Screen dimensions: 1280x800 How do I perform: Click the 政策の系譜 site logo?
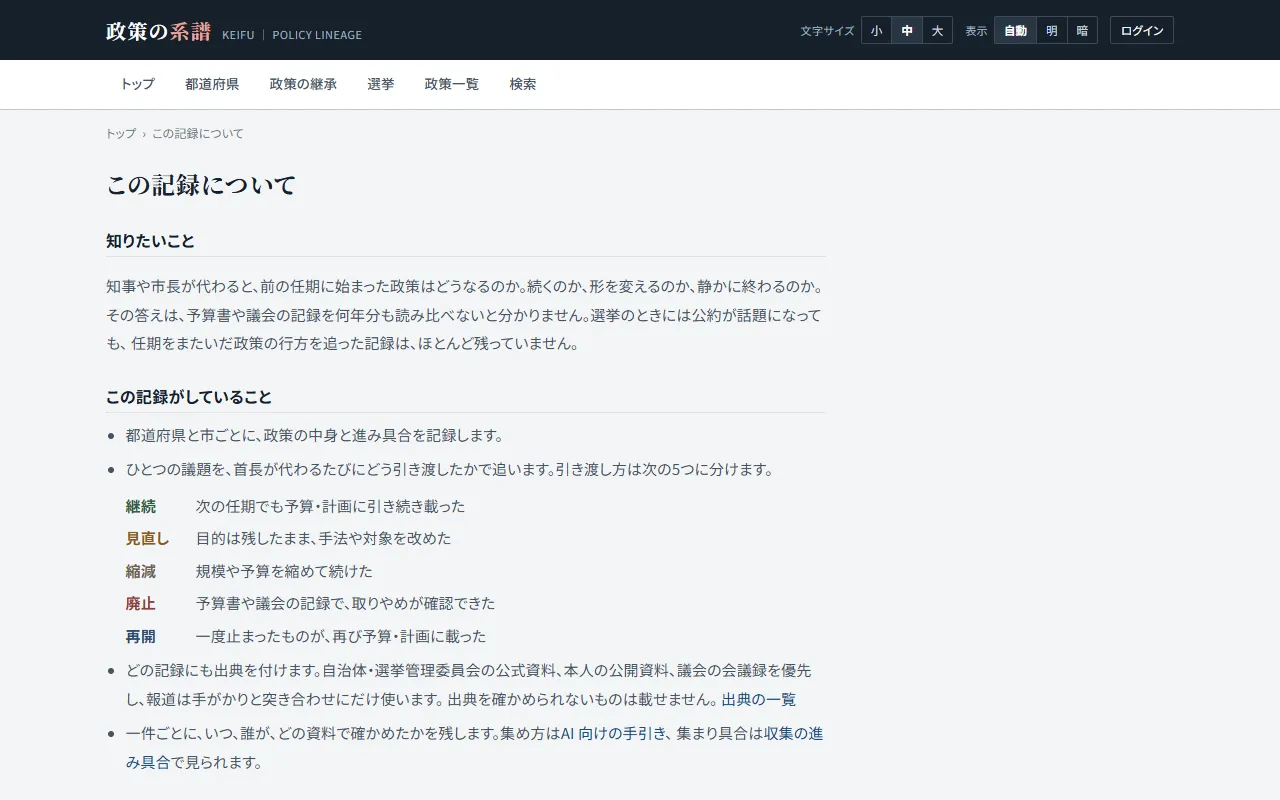click(158, 31)
